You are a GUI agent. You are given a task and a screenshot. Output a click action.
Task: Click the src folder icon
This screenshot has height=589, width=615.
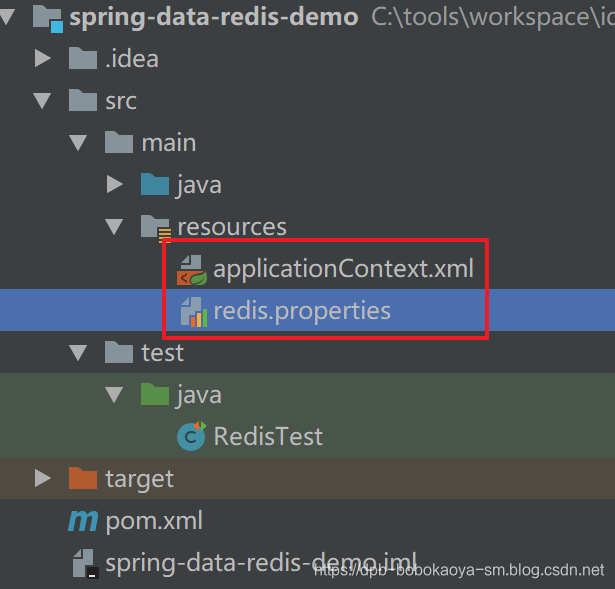point(83,100)
